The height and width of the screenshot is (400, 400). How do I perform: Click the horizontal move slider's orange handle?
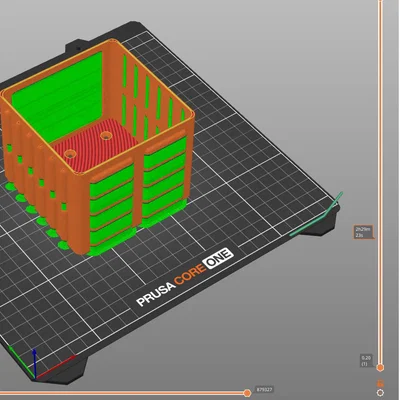[x=247, y=393]
